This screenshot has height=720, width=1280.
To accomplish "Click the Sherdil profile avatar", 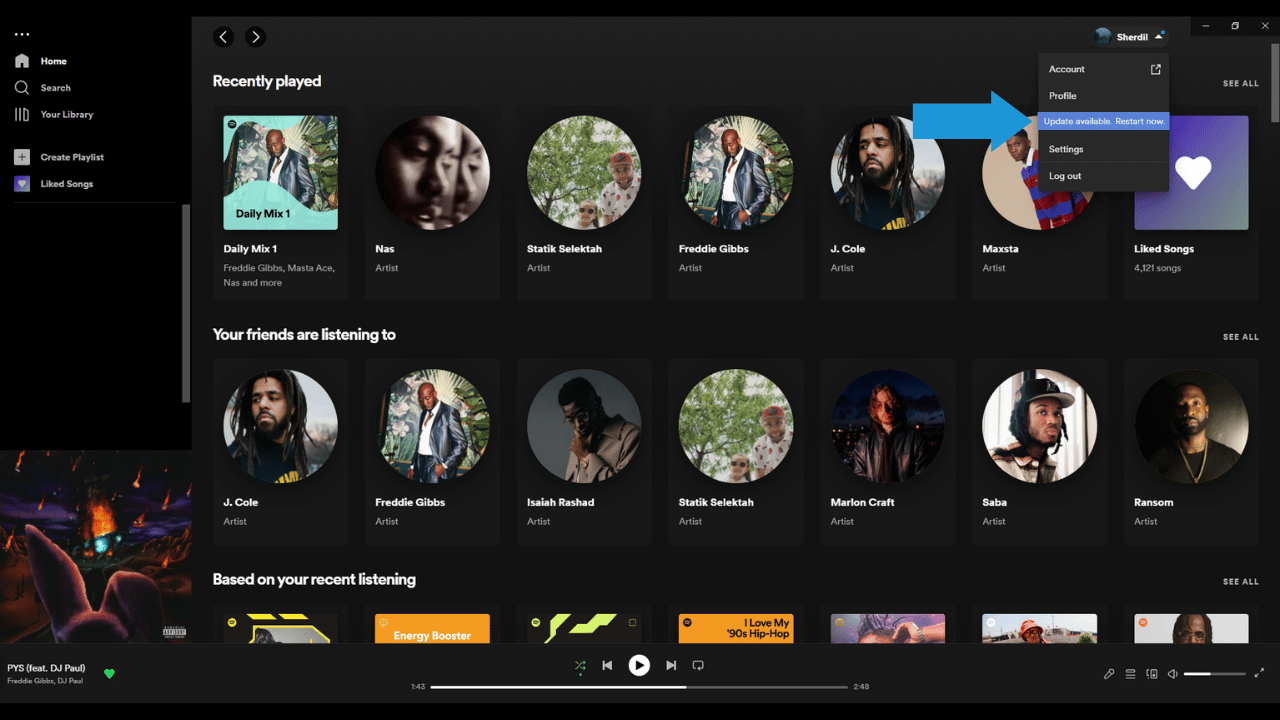I will pyautogui.click(x=1103, y=37).
